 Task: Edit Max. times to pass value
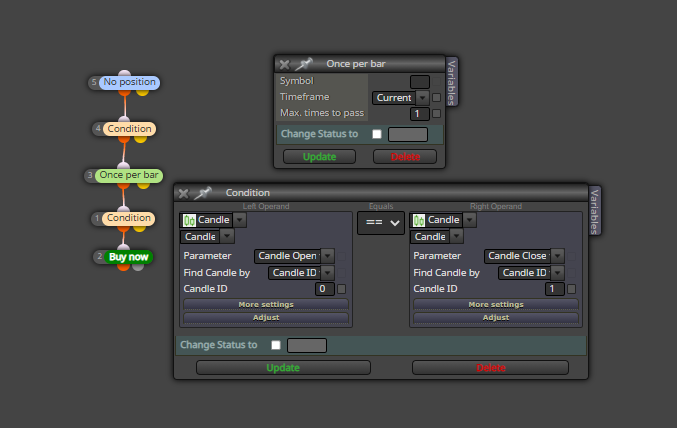pyautogui.click(x=420, y=114)
